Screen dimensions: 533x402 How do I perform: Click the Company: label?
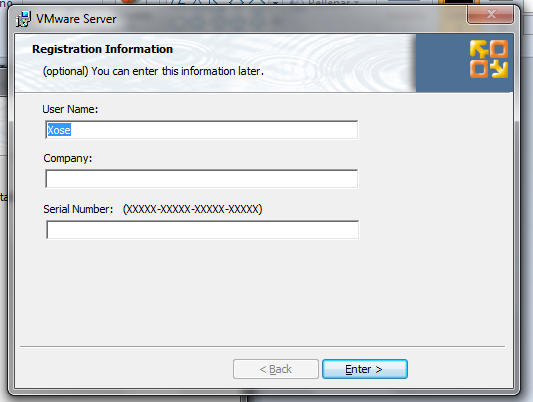68,158
